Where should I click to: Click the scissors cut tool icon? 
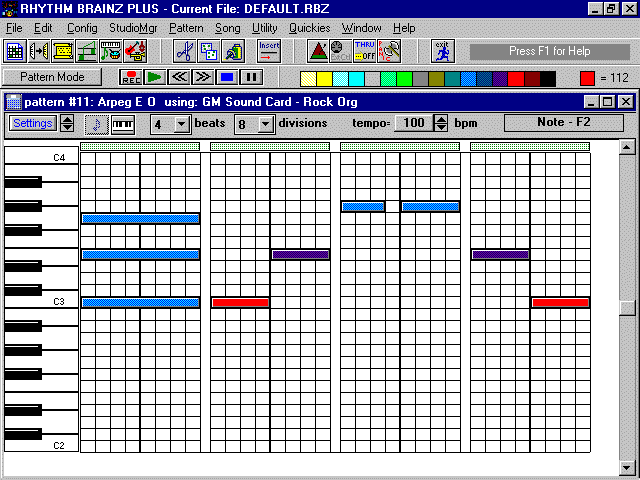point(183,50)
